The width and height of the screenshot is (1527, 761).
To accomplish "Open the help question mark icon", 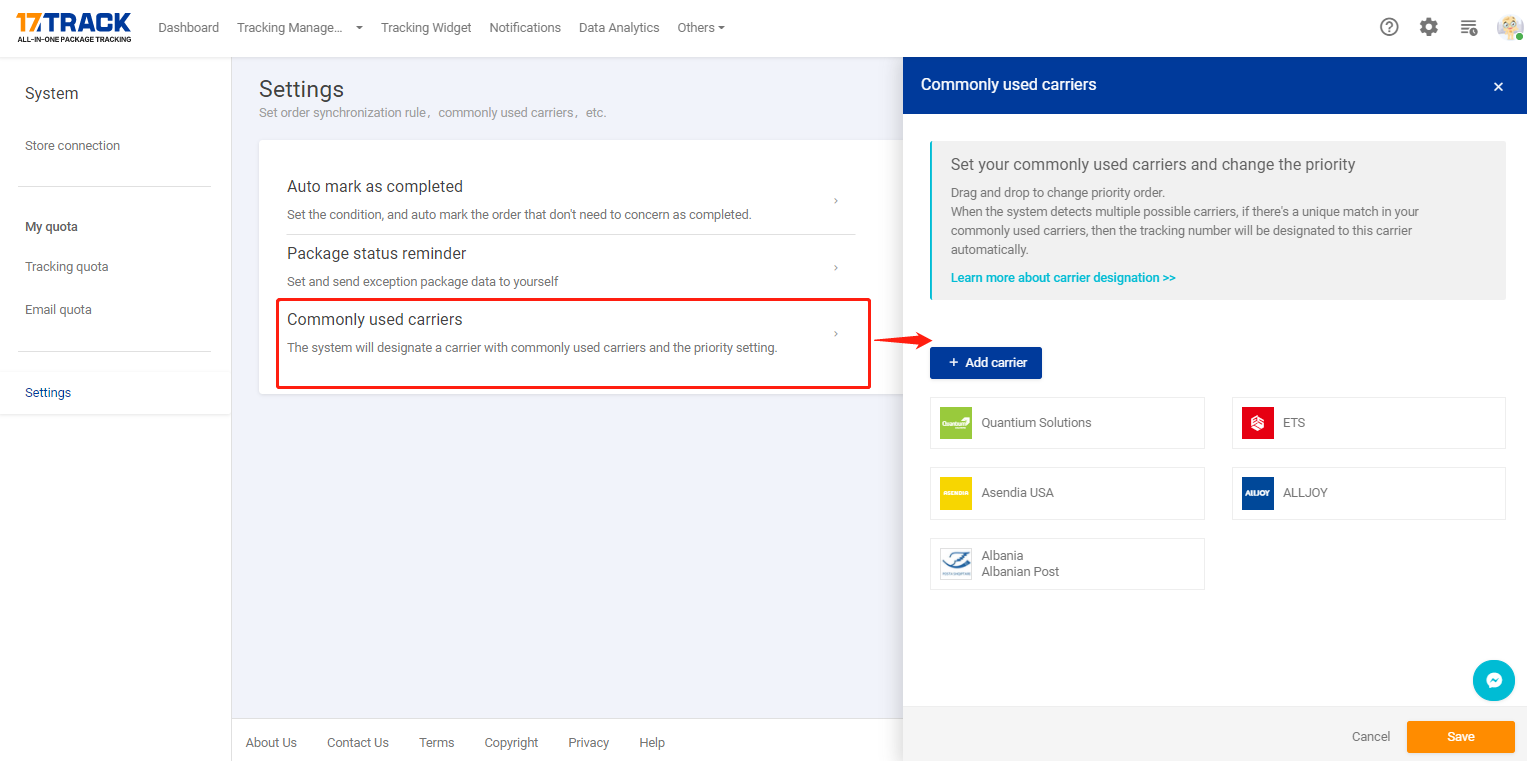I will point(1389,27).
